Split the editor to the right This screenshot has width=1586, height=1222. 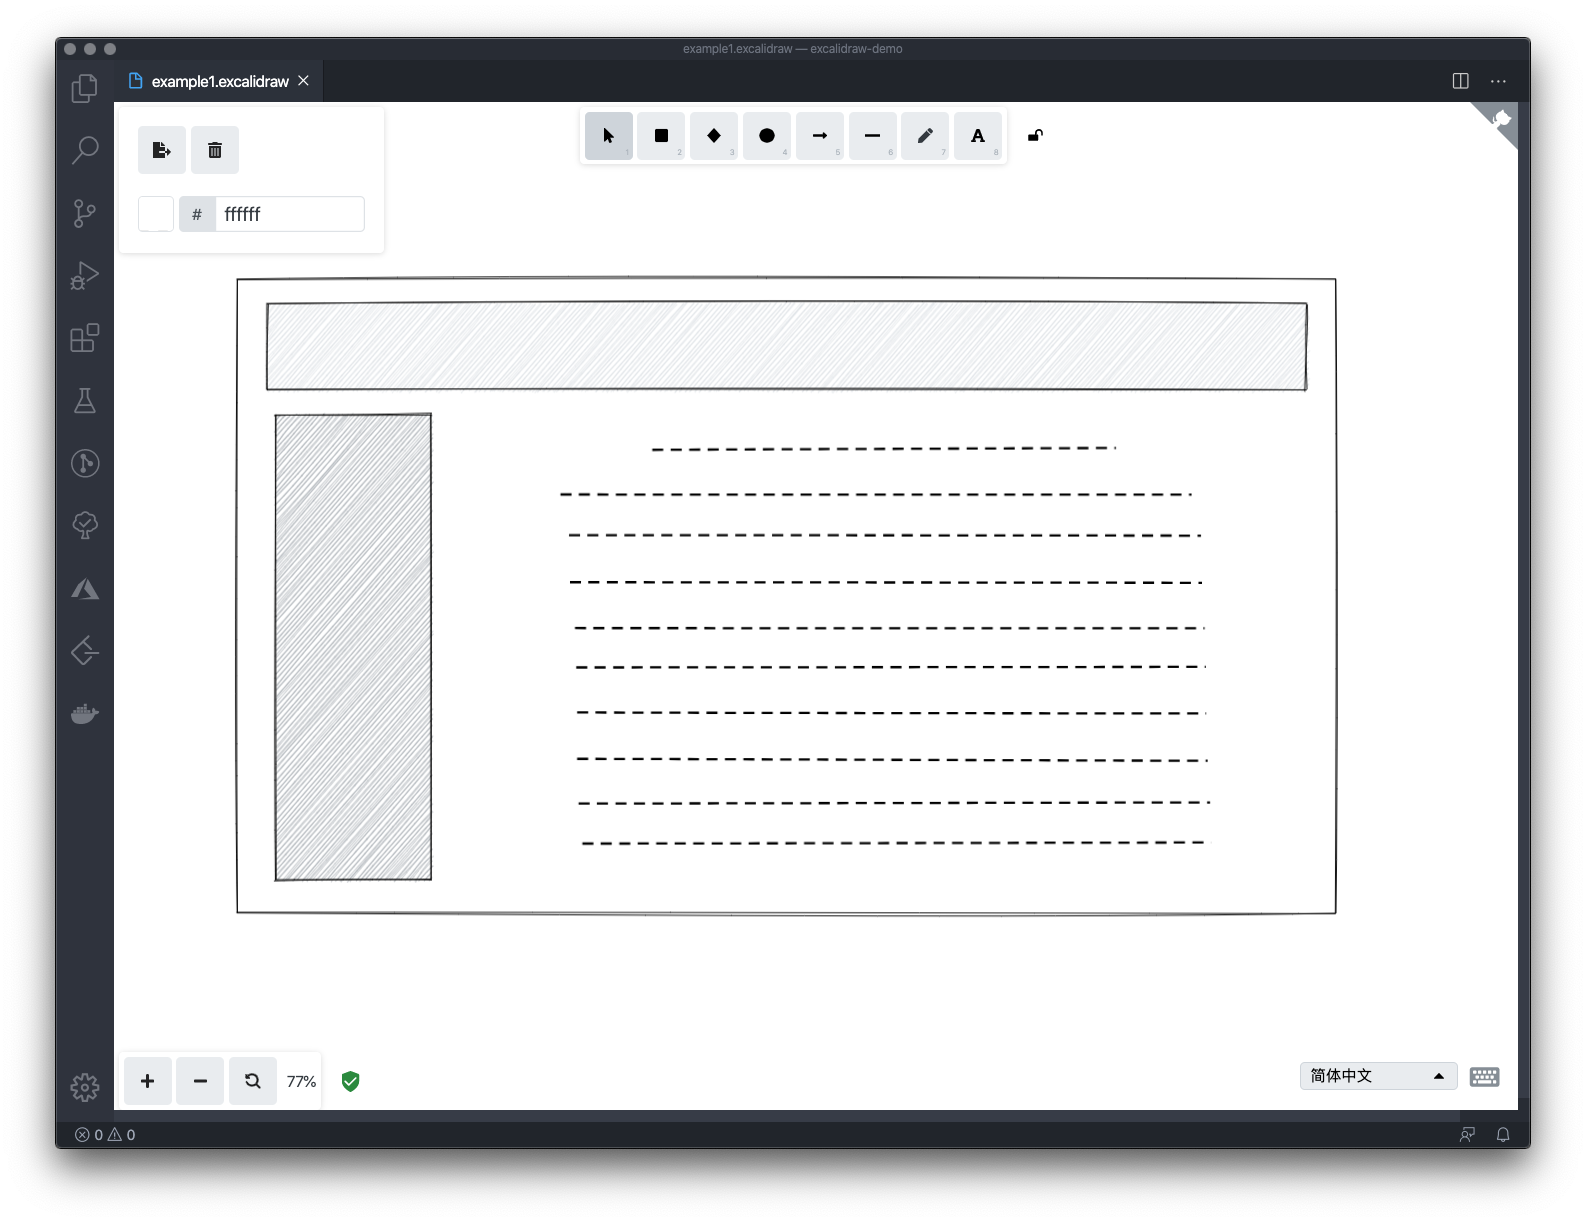click(1460, 81)
